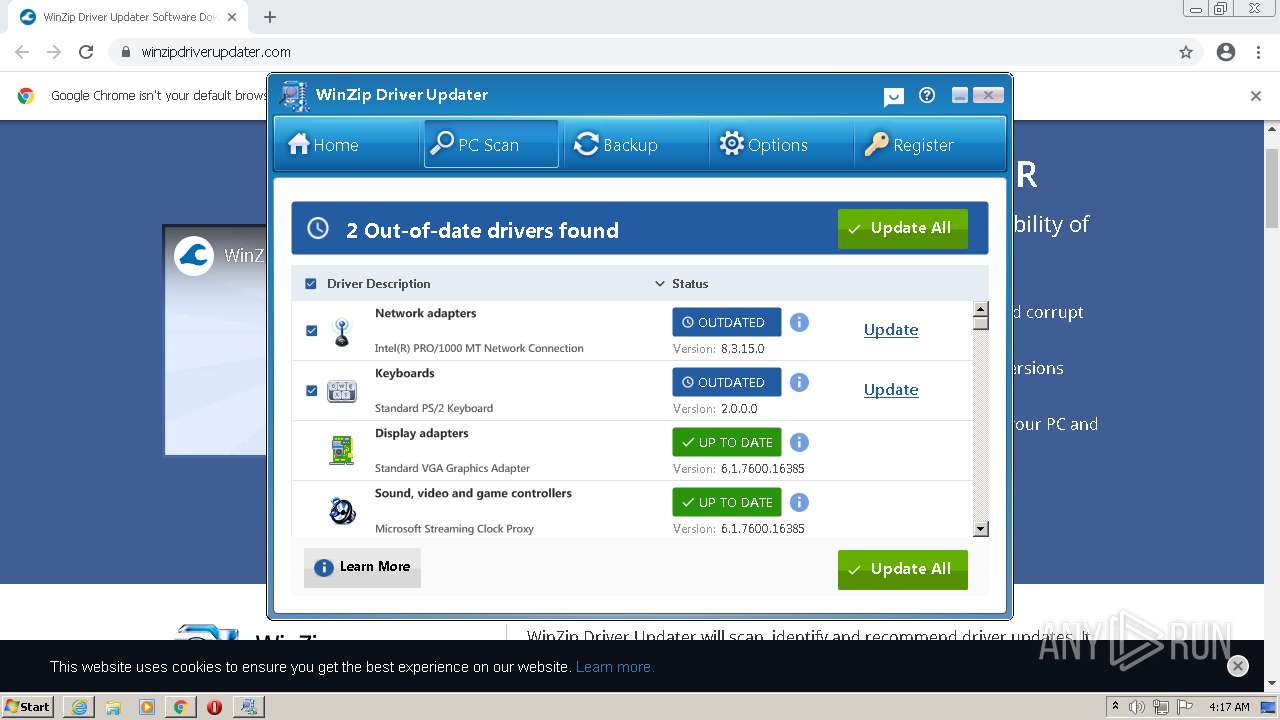This screenshot has width=1280, height=720.
Task: Click the Driver Updater taskbar icon
Action: [248, 707]
